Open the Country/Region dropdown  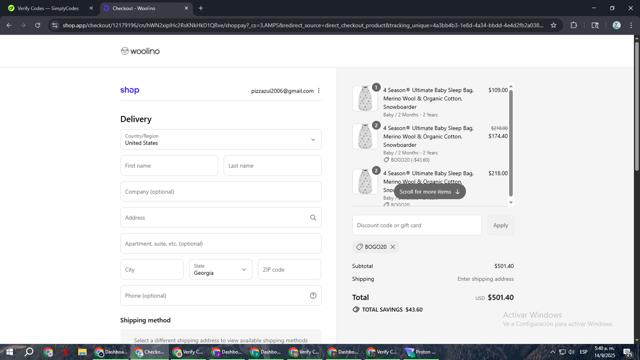(x=221, y=140)
